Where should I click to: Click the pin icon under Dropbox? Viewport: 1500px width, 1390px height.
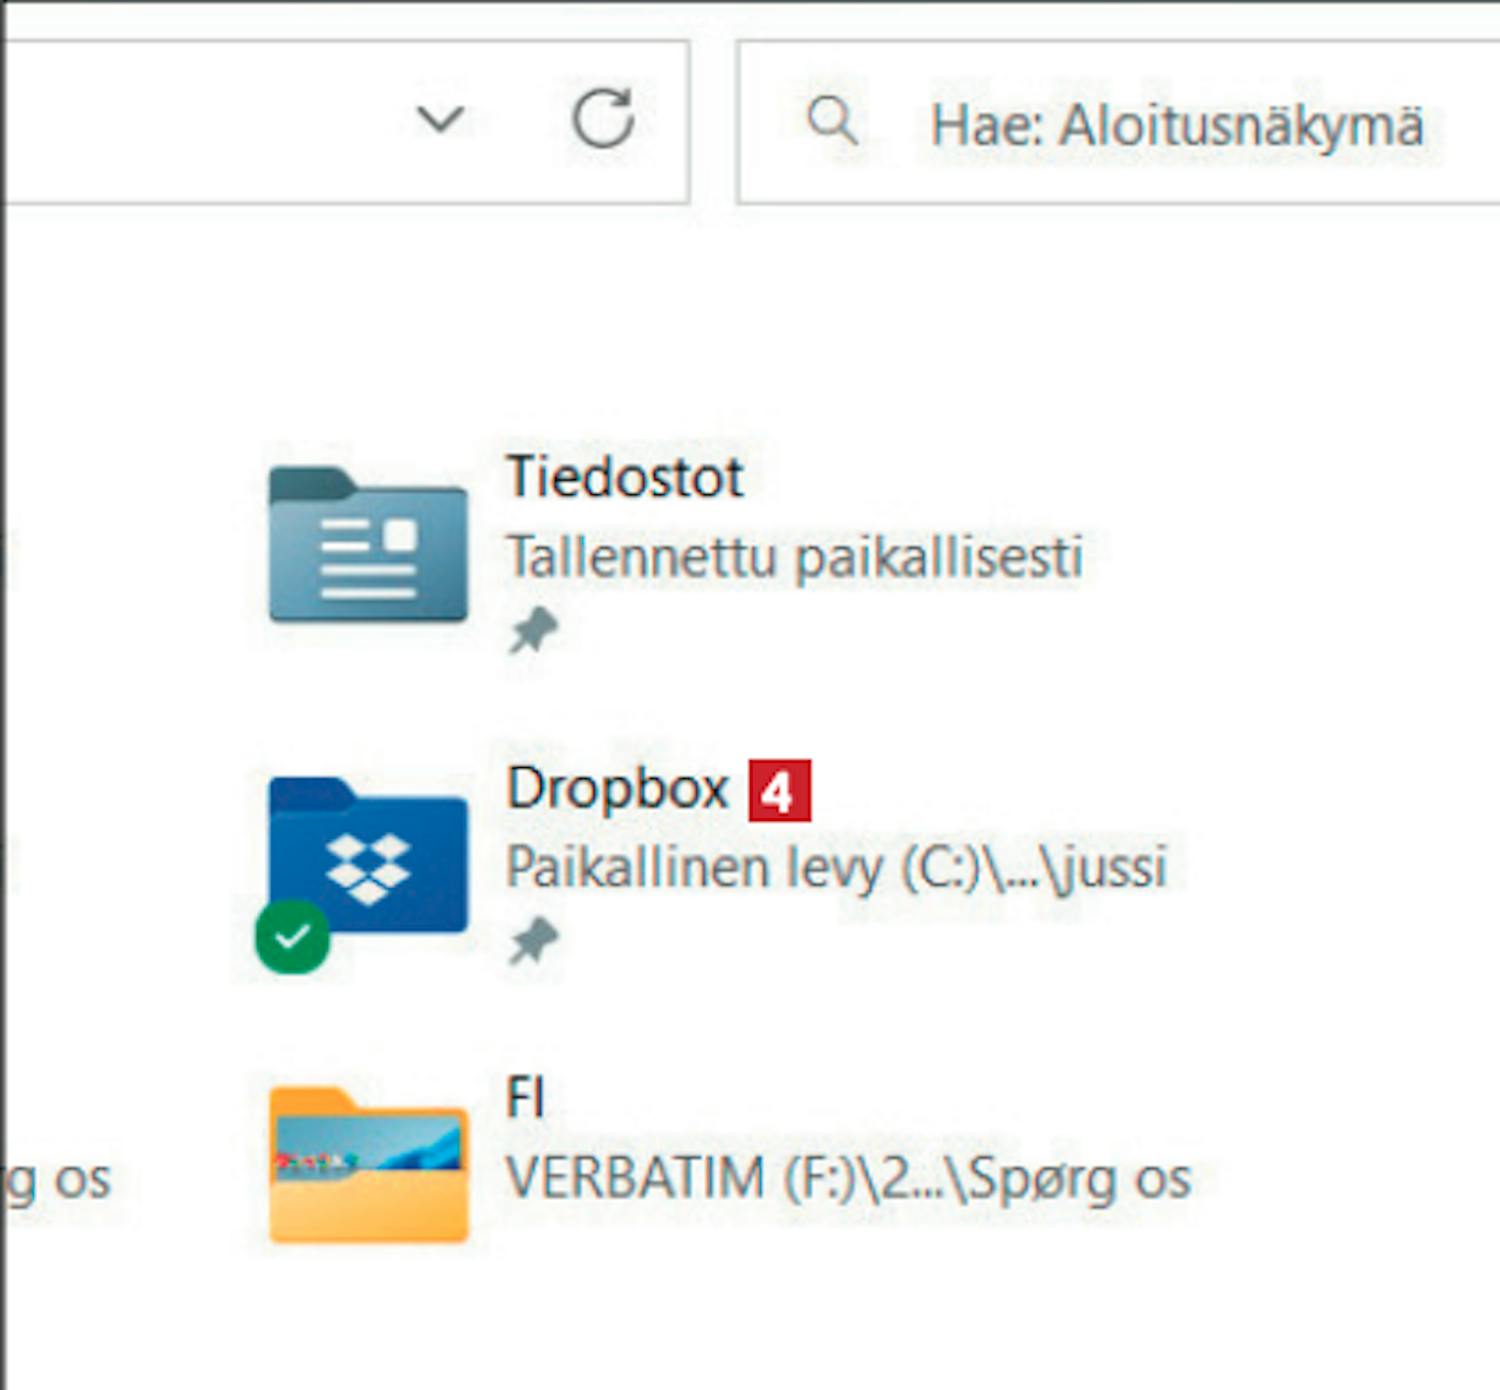(x=533, y=941)
